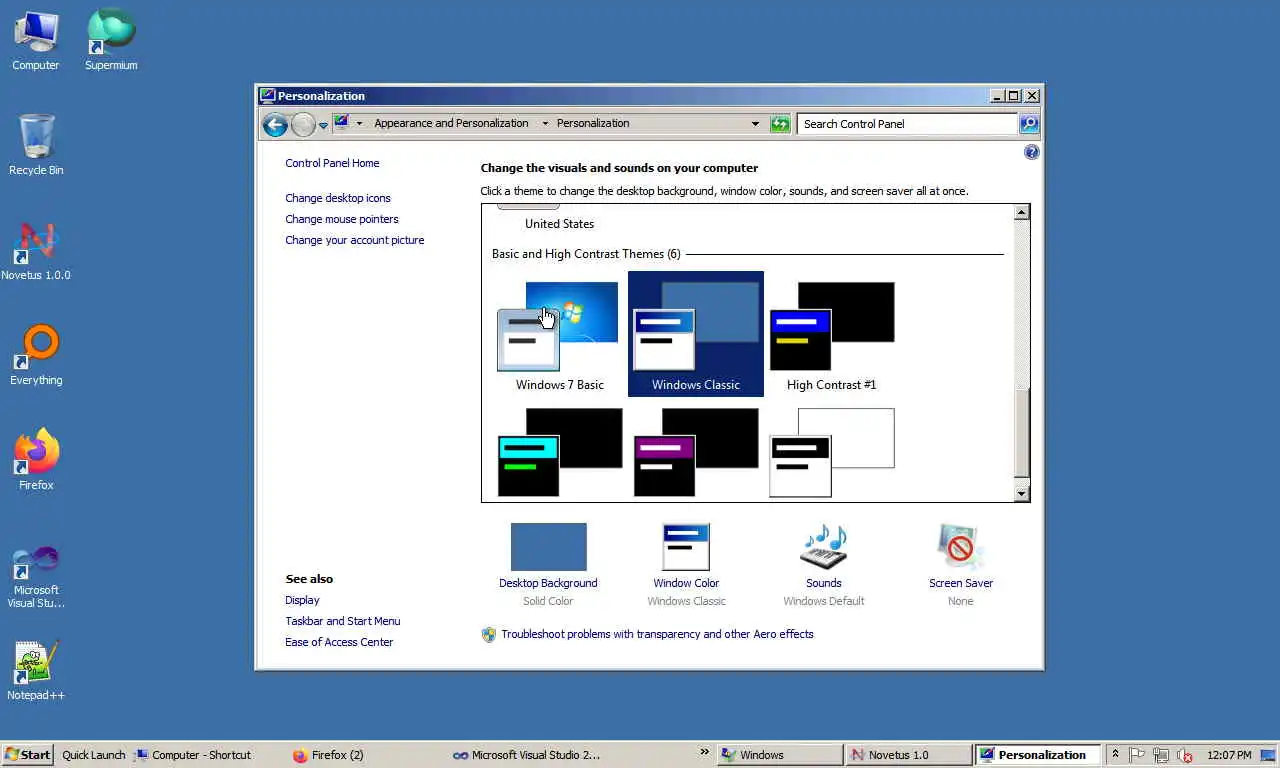Expand dropdown arrow after Control Panel icon
This screenshot has width=1280, height=768.
[x=359, y=123]
